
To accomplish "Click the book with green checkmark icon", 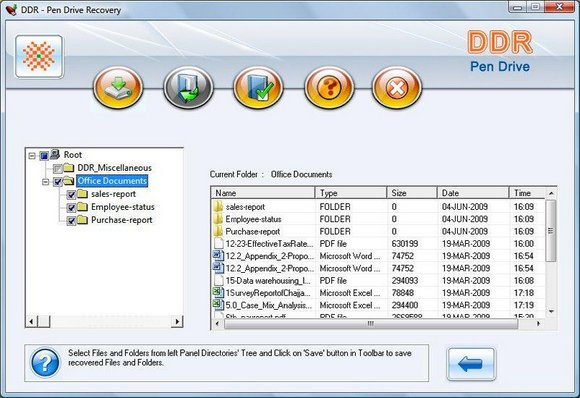I will coord(258,88).
